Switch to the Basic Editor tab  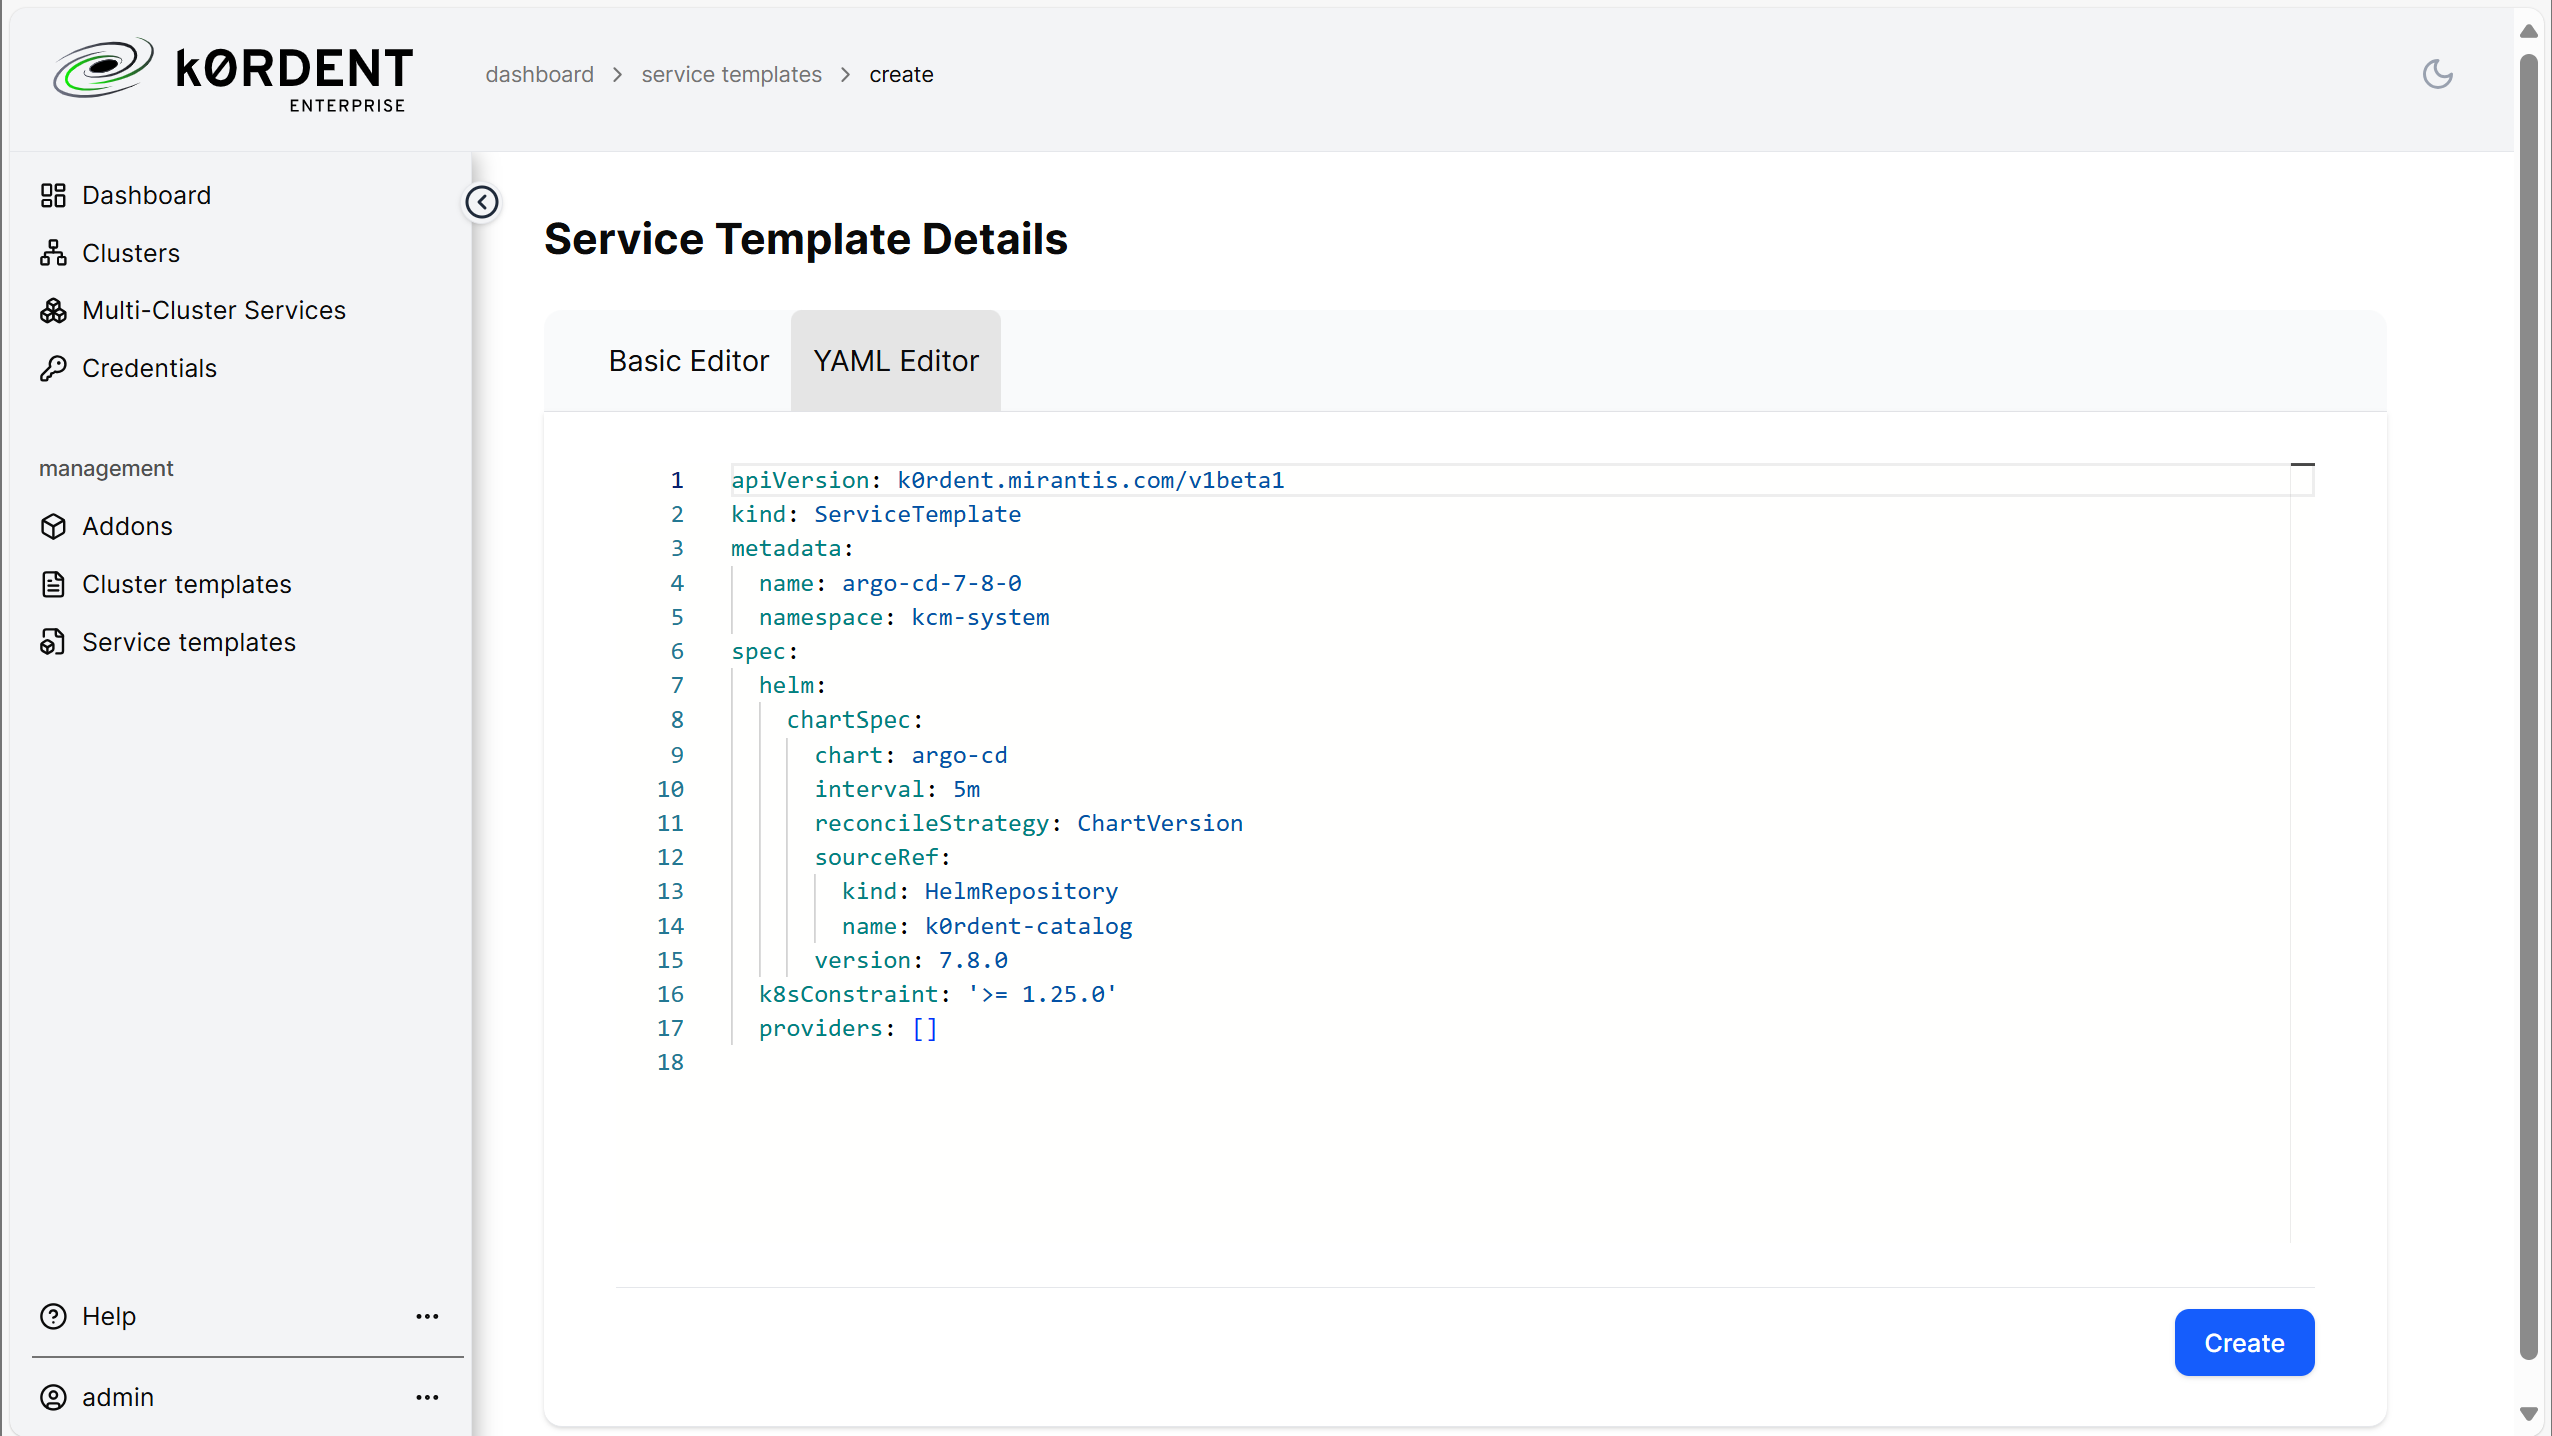point(688,361)
